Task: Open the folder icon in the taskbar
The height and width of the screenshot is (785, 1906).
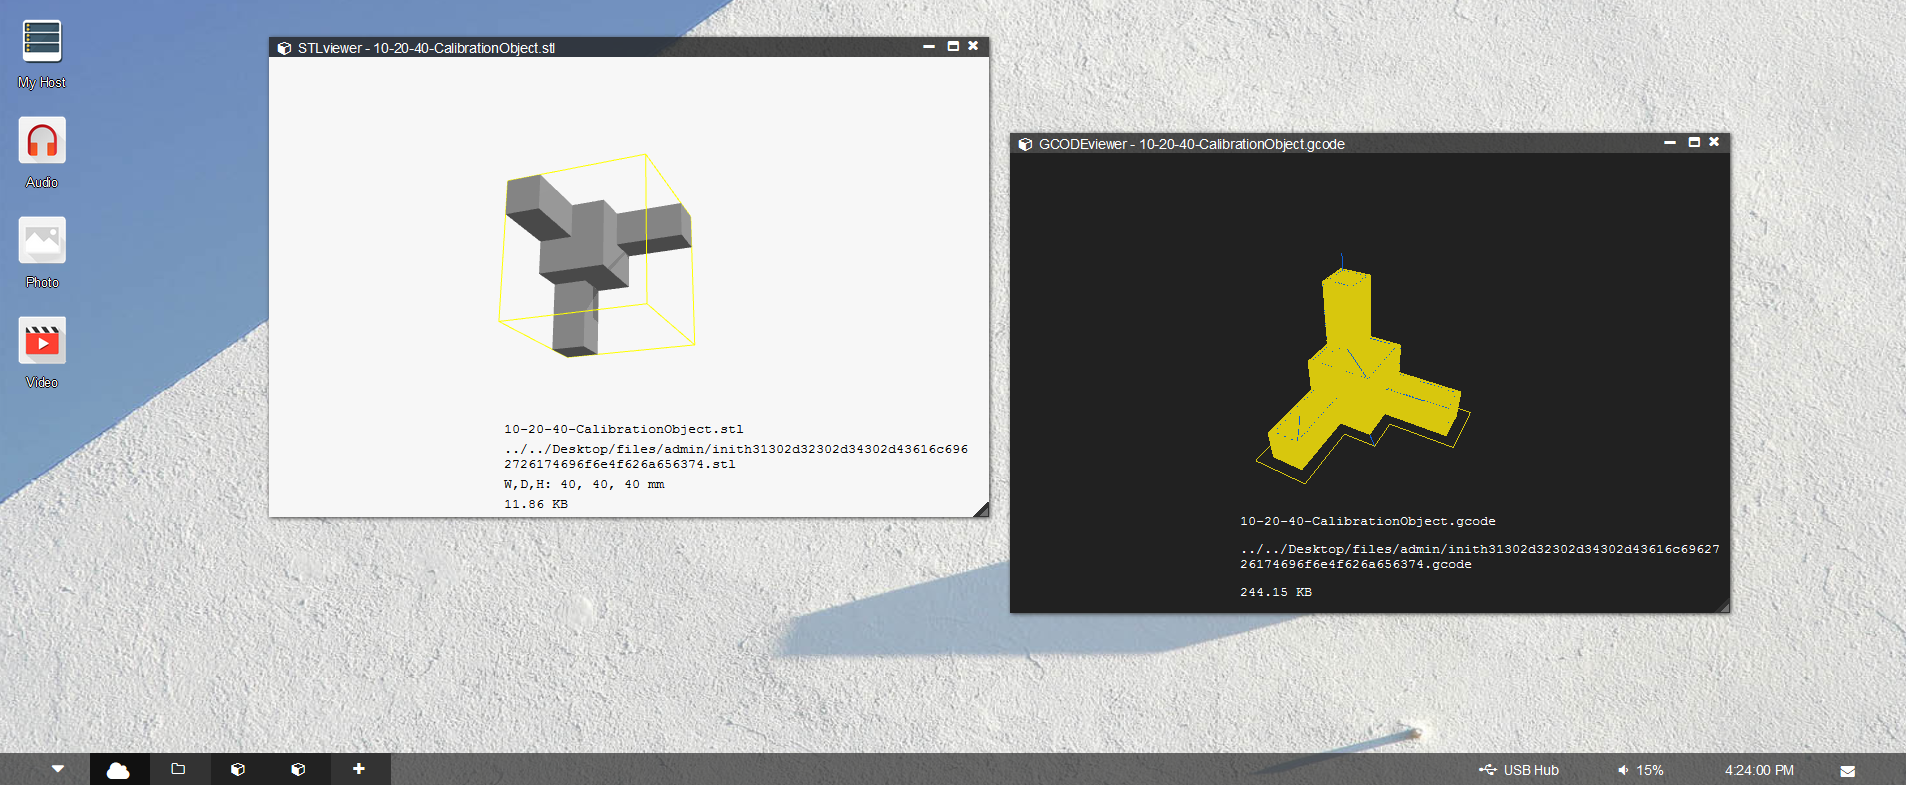Action: 179,769
